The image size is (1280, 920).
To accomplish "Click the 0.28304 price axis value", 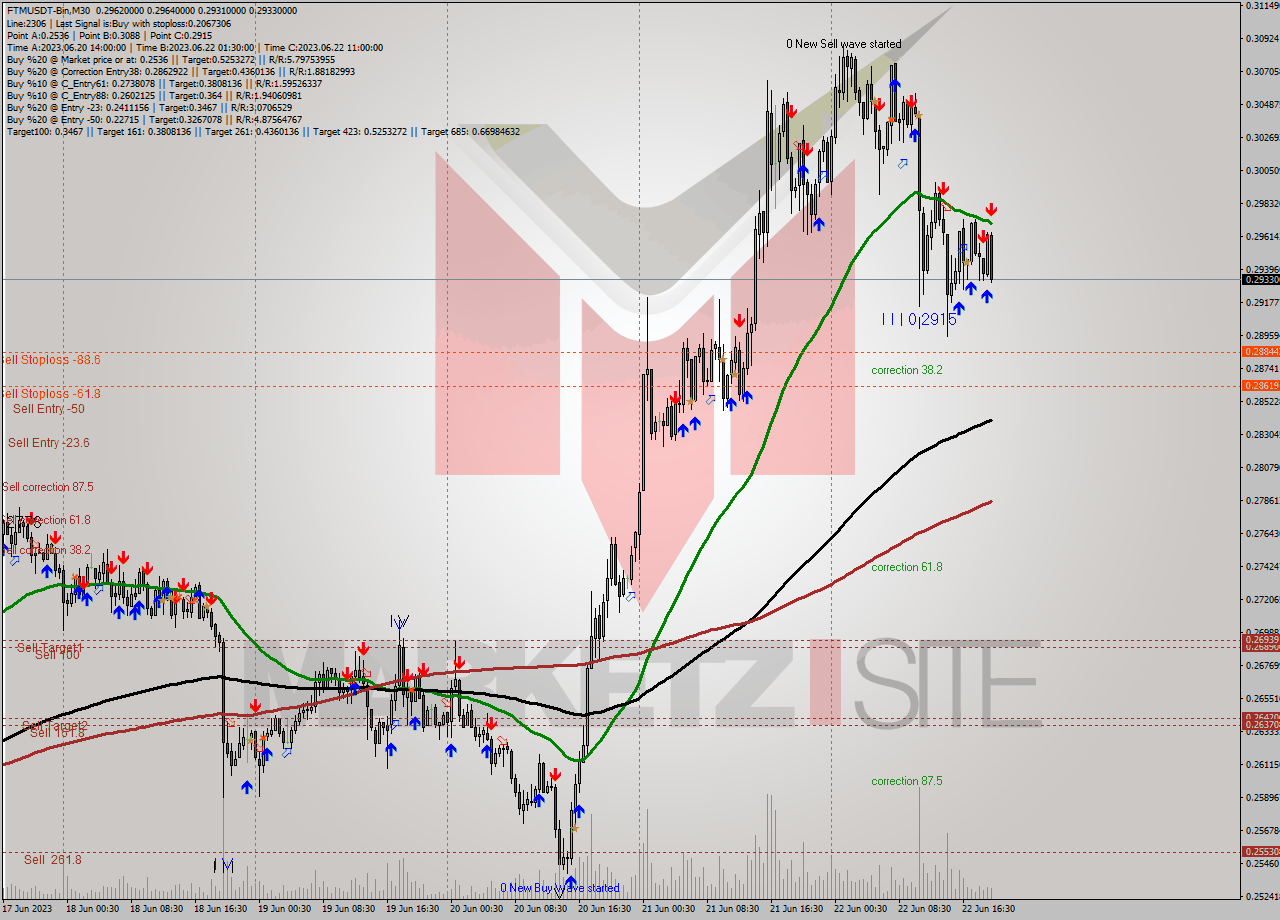I will pos(1262,435).
